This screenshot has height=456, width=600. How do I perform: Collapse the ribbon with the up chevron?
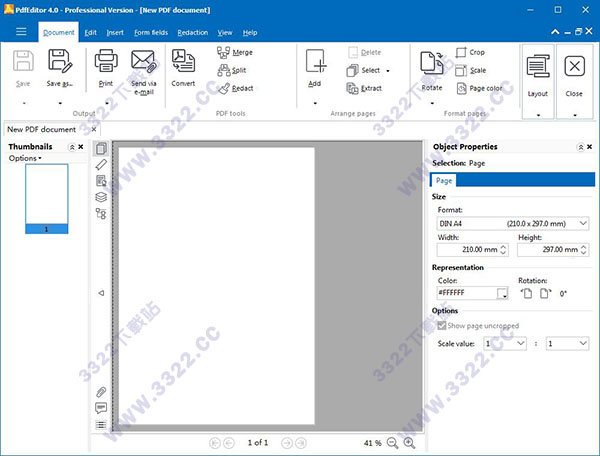[x=555, y=32]
